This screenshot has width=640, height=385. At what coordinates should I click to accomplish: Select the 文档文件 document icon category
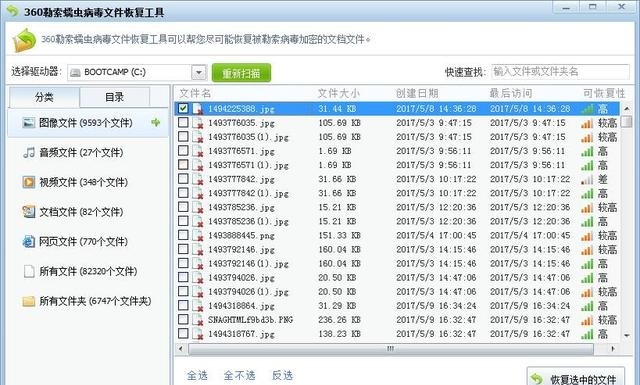pos(29,211)
